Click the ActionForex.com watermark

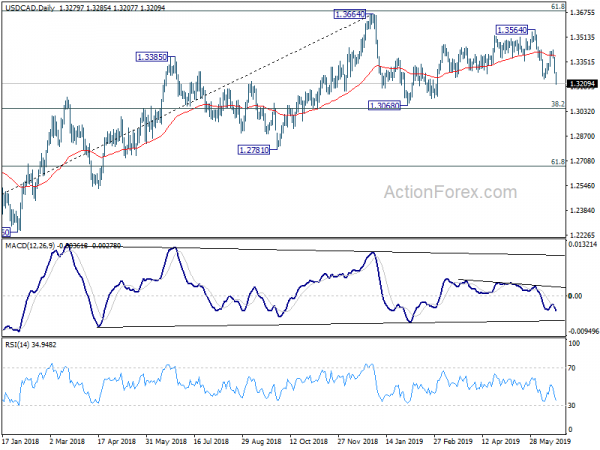(450, 192)
